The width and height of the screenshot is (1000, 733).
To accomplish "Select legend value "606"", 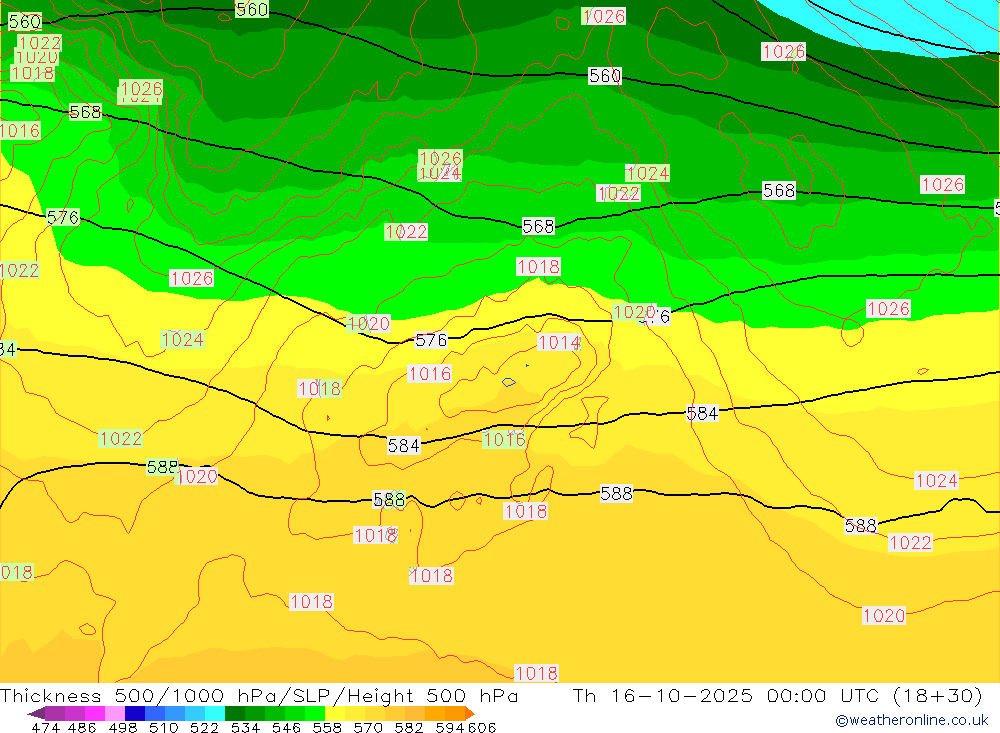I will click(x=482, y=727).
